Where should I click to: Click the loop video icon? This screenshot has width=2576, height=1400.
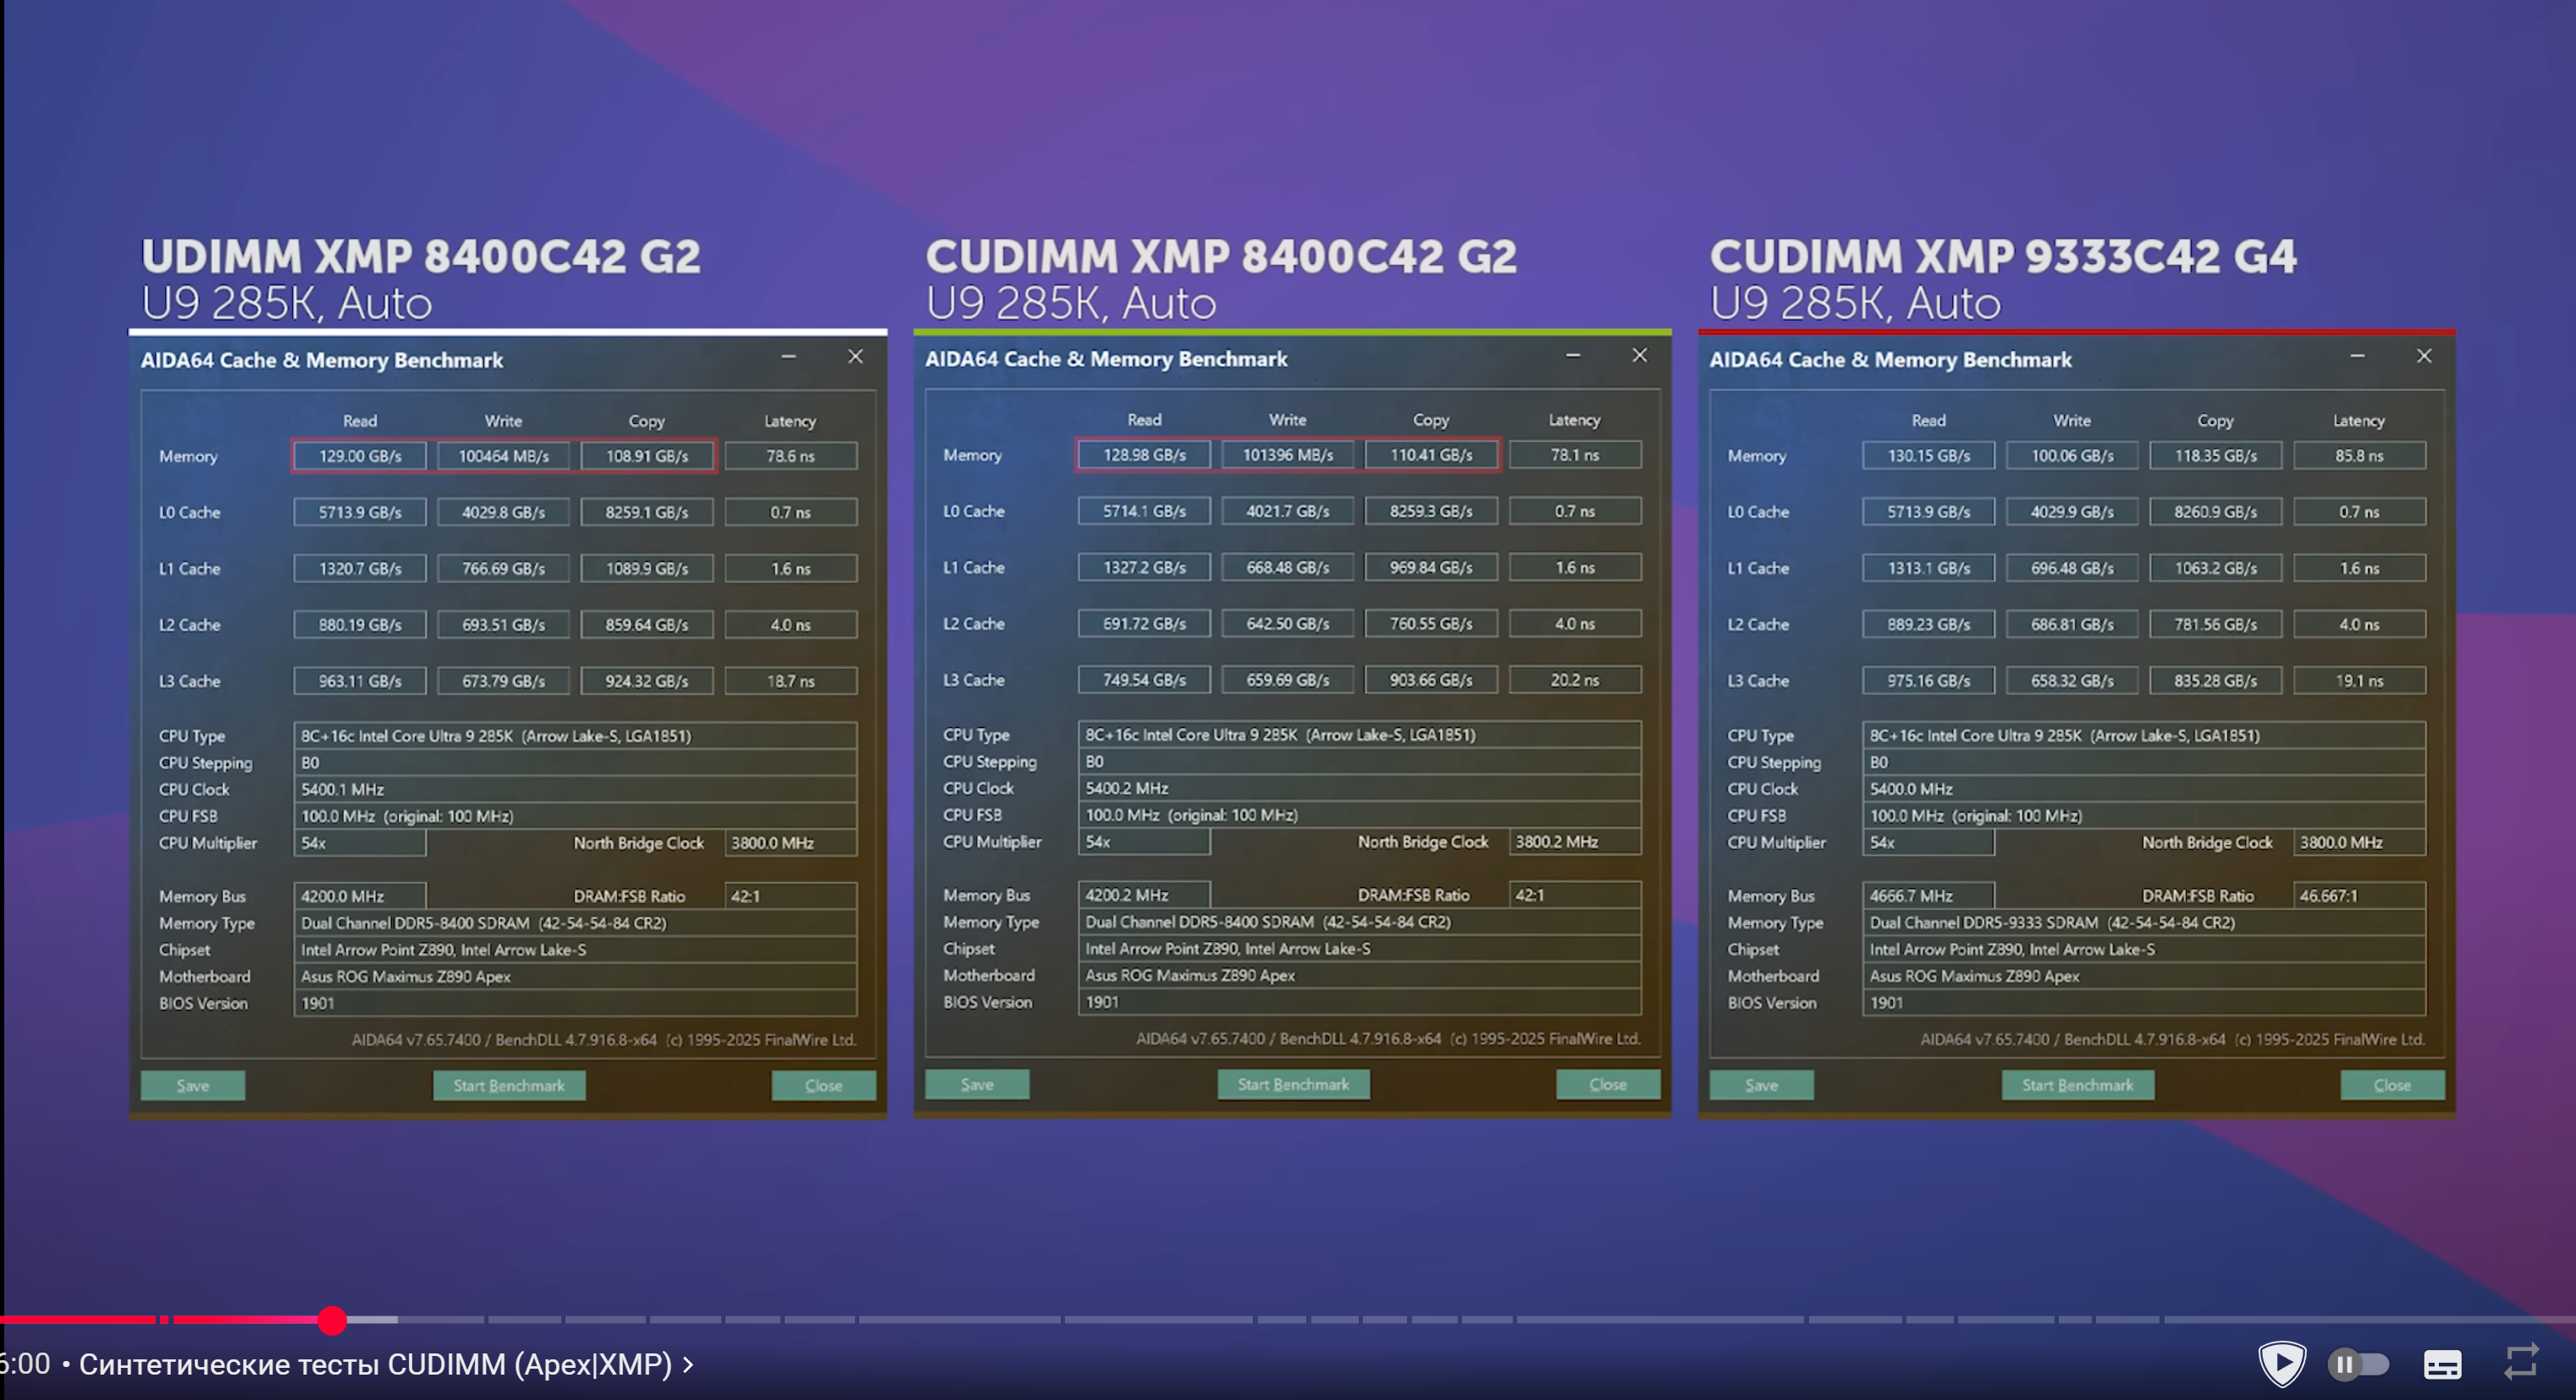click(2521, 1362)
